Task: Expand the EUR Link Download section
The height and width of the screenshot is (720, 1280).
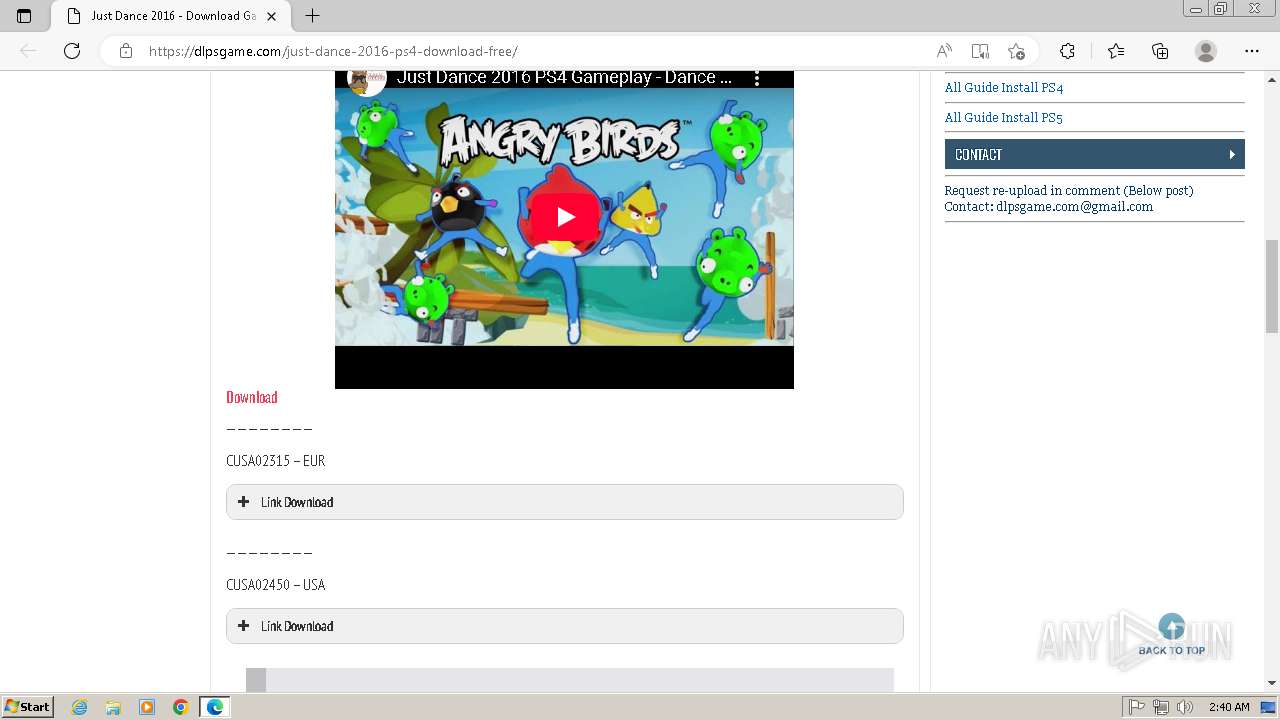Action: coord(565,502)
